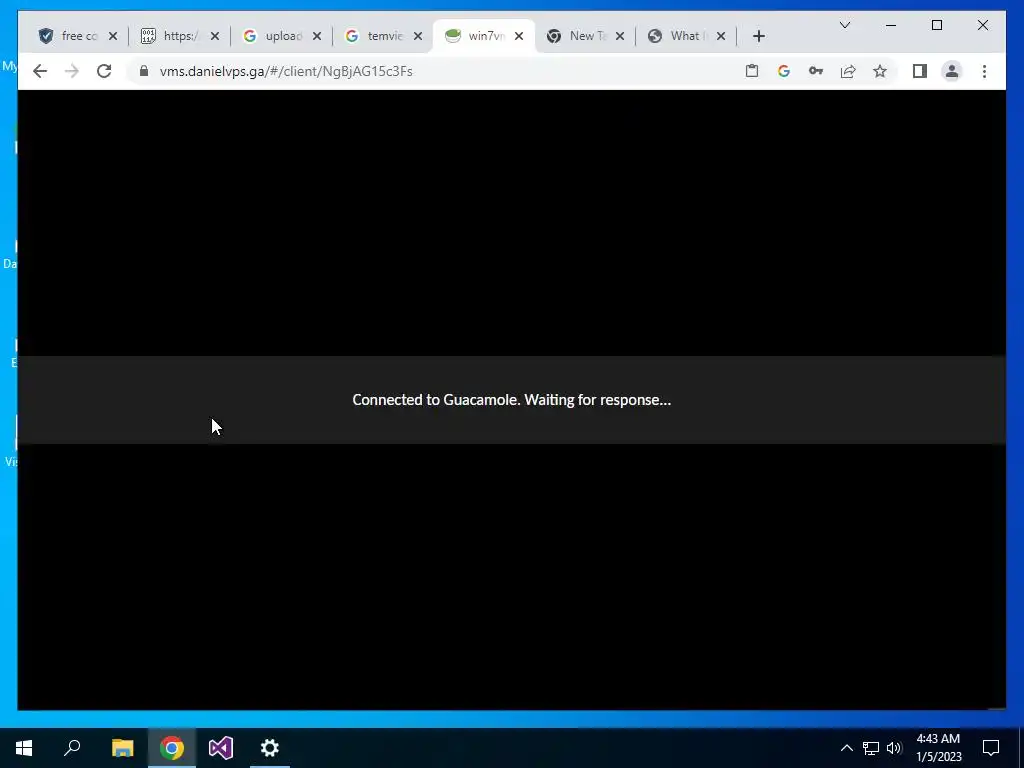Close the "free co" tab
This screenshot has width=1024, height=768.
click(113, 36)
